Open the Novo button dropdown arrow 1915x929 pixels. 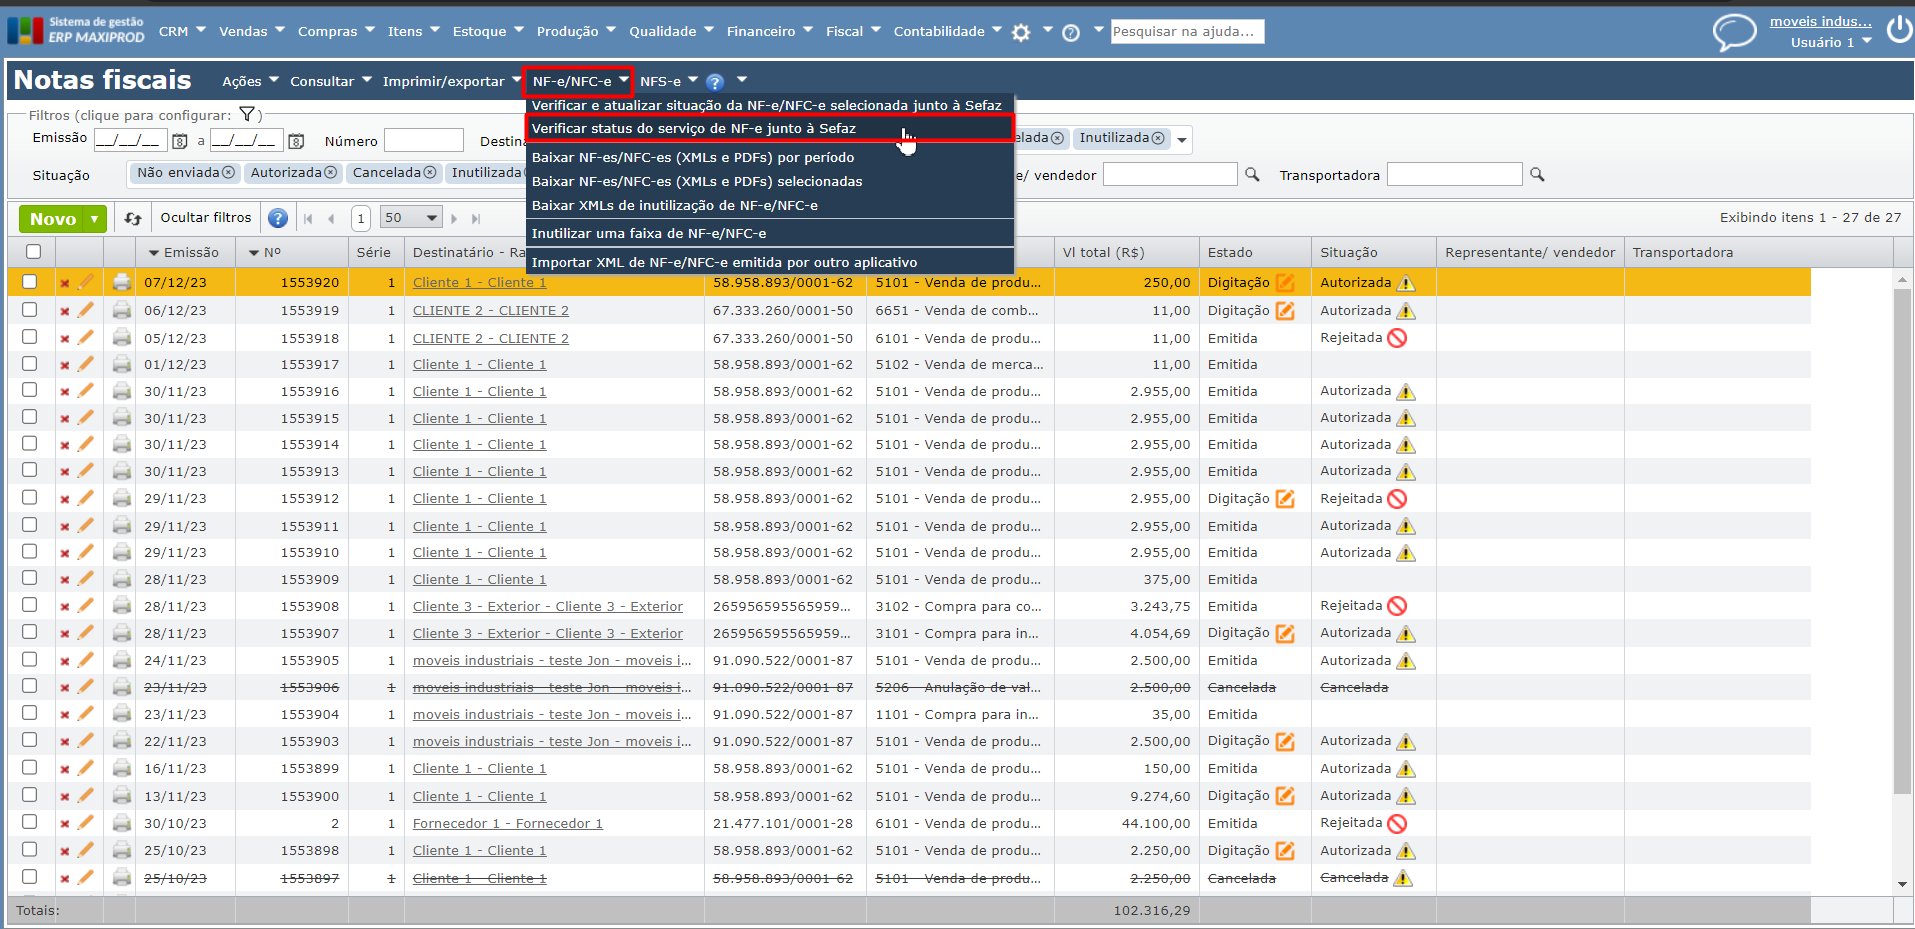pyautogui.click(x=95, y=219)
